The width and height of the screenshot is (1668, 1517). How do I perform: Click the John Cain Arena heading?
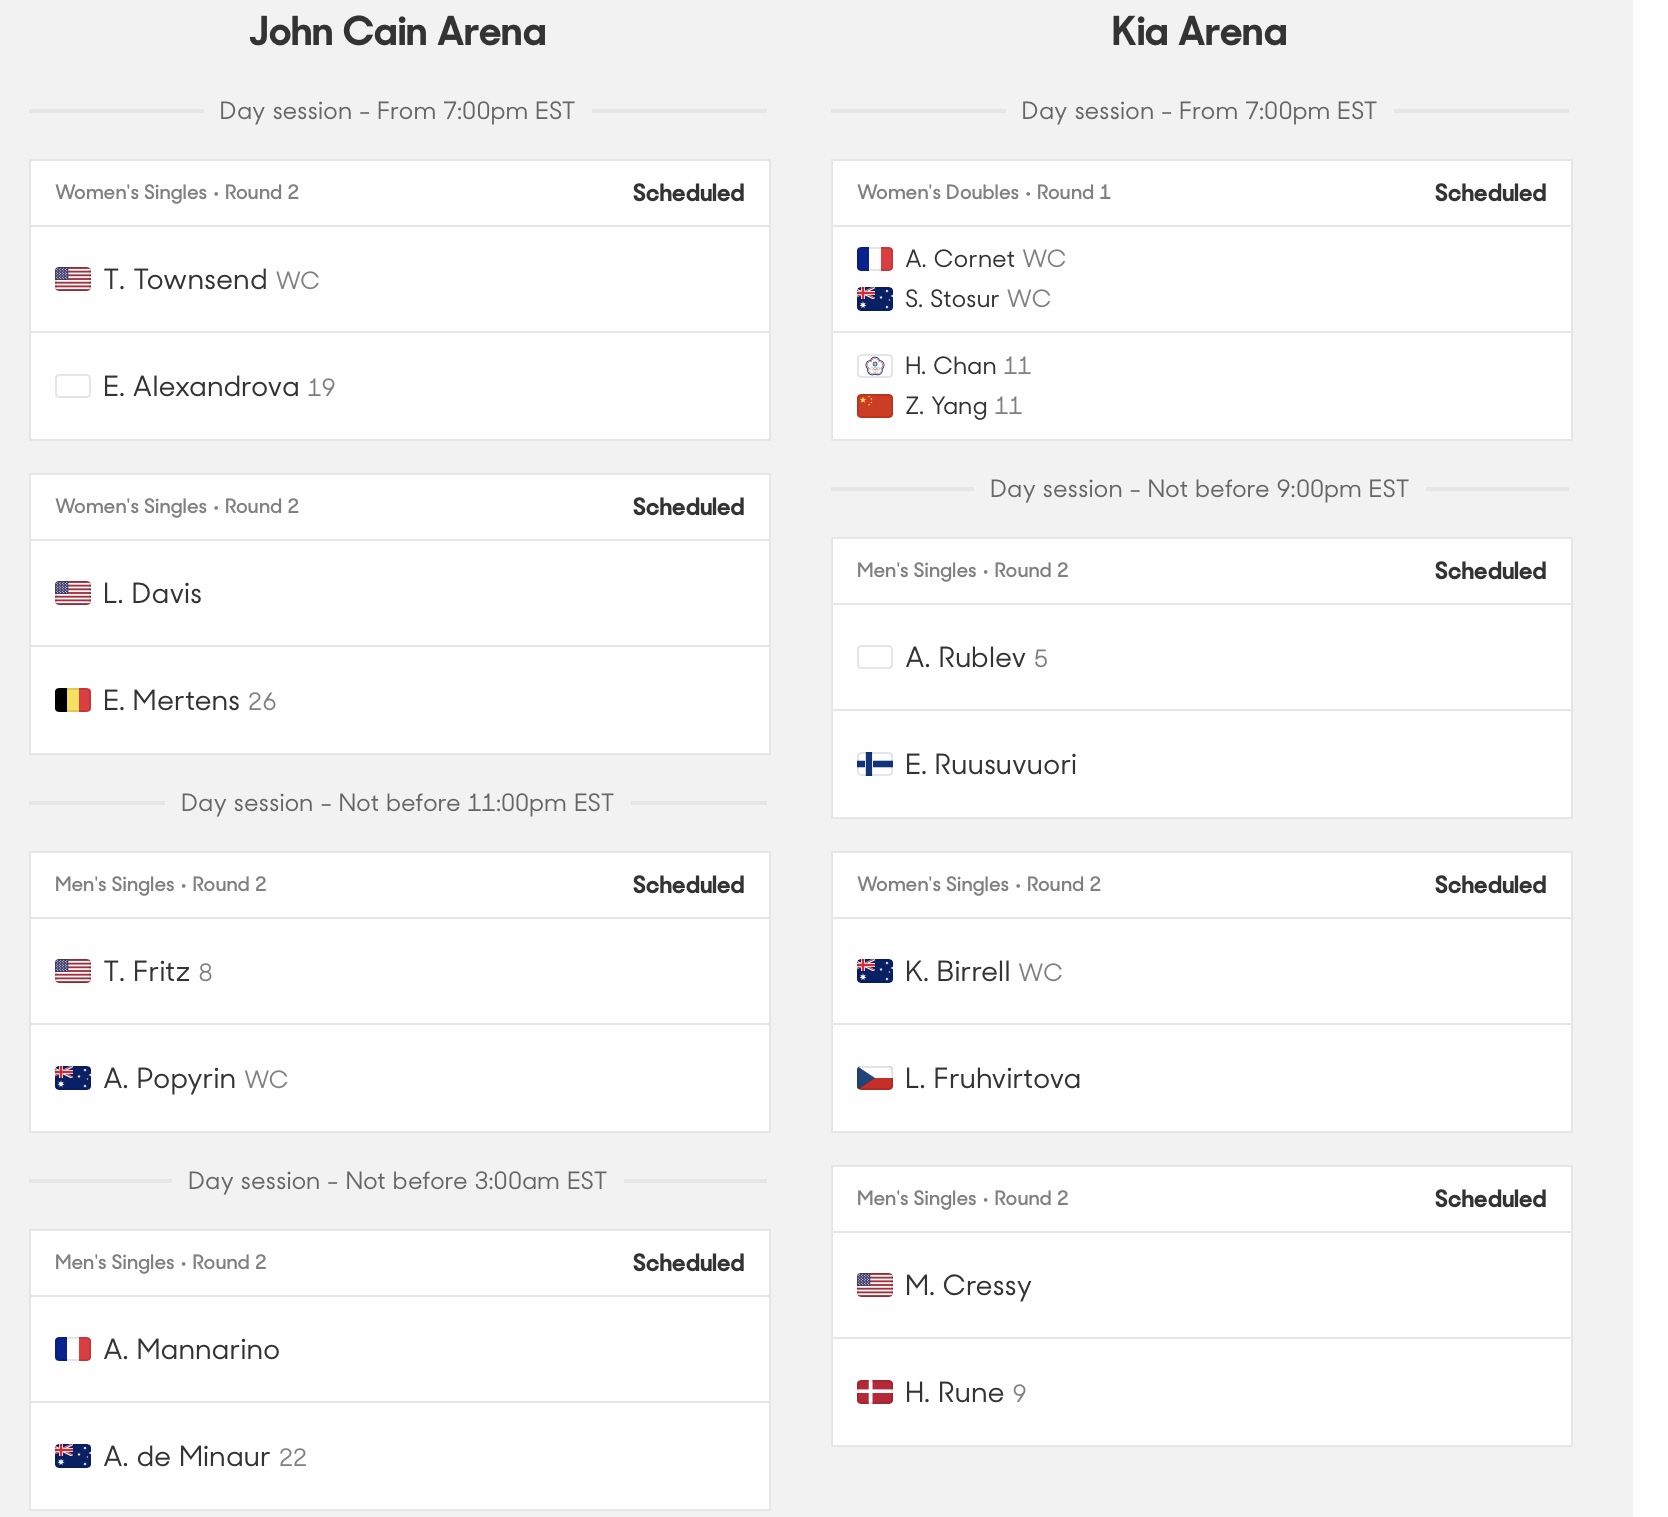(398, 32)
